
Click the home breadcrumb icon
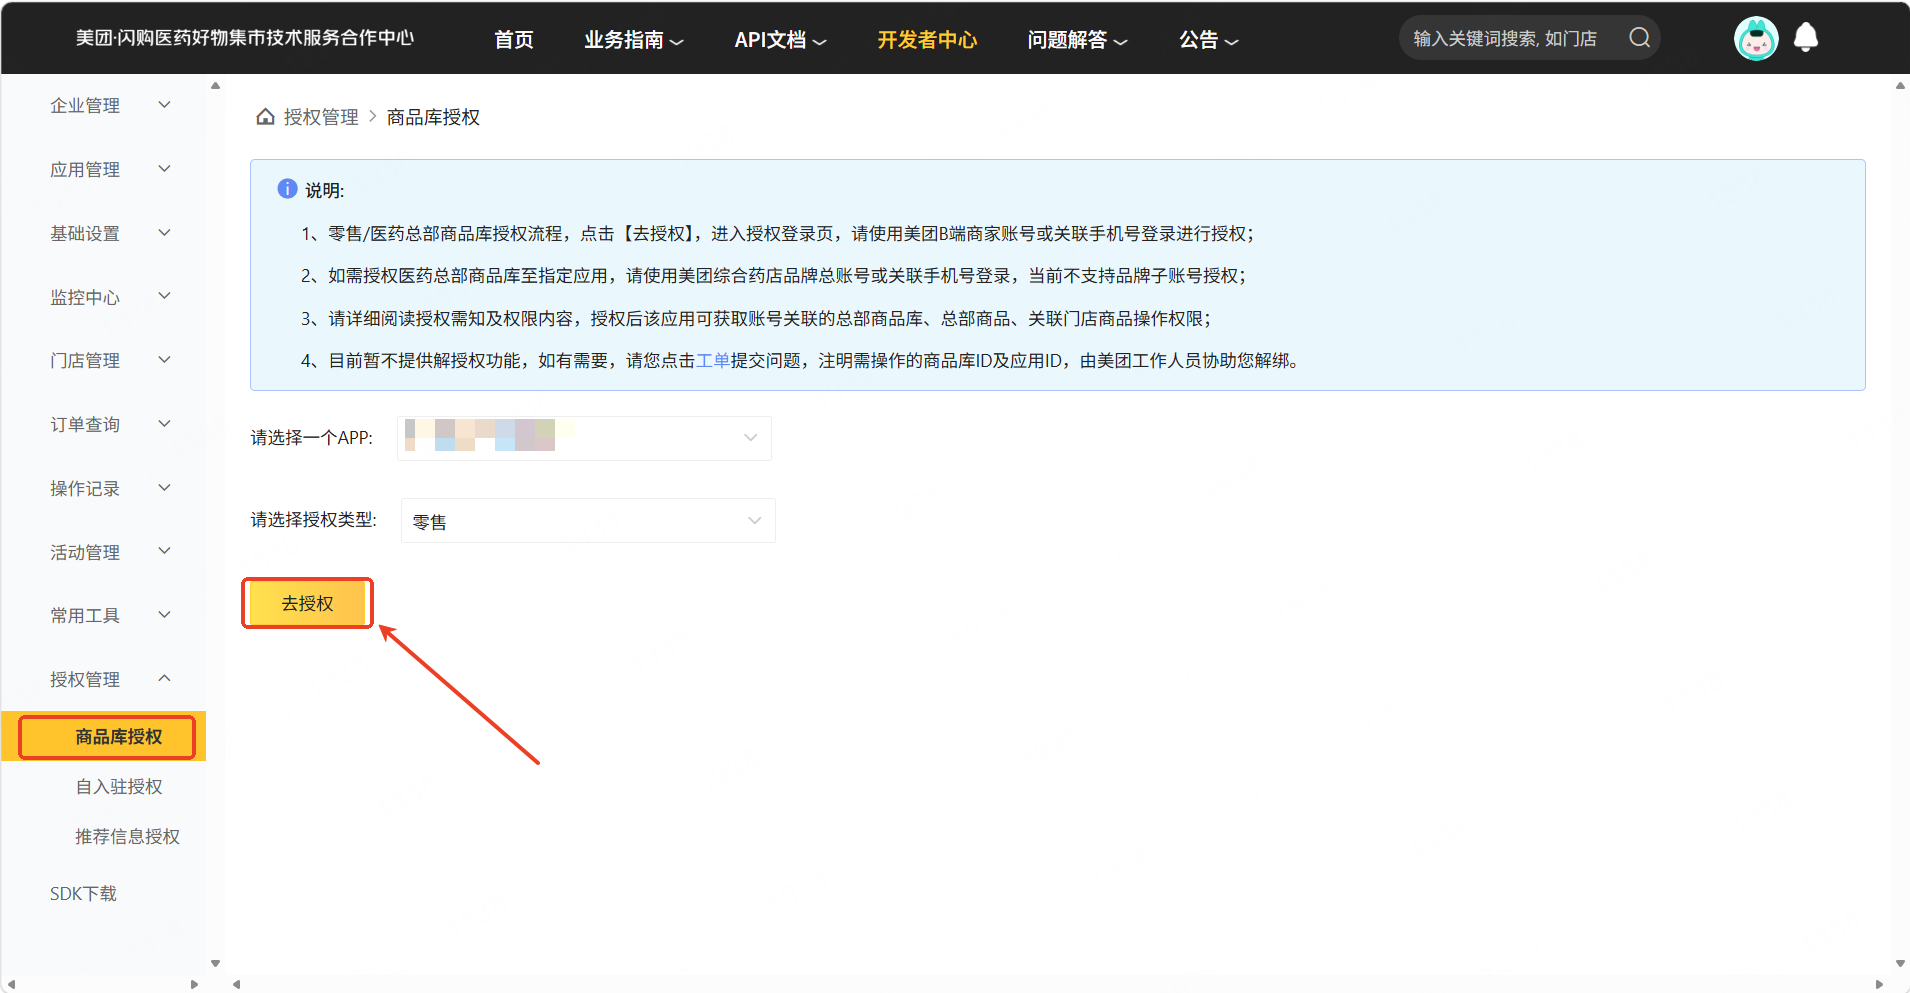click(265, 117)
